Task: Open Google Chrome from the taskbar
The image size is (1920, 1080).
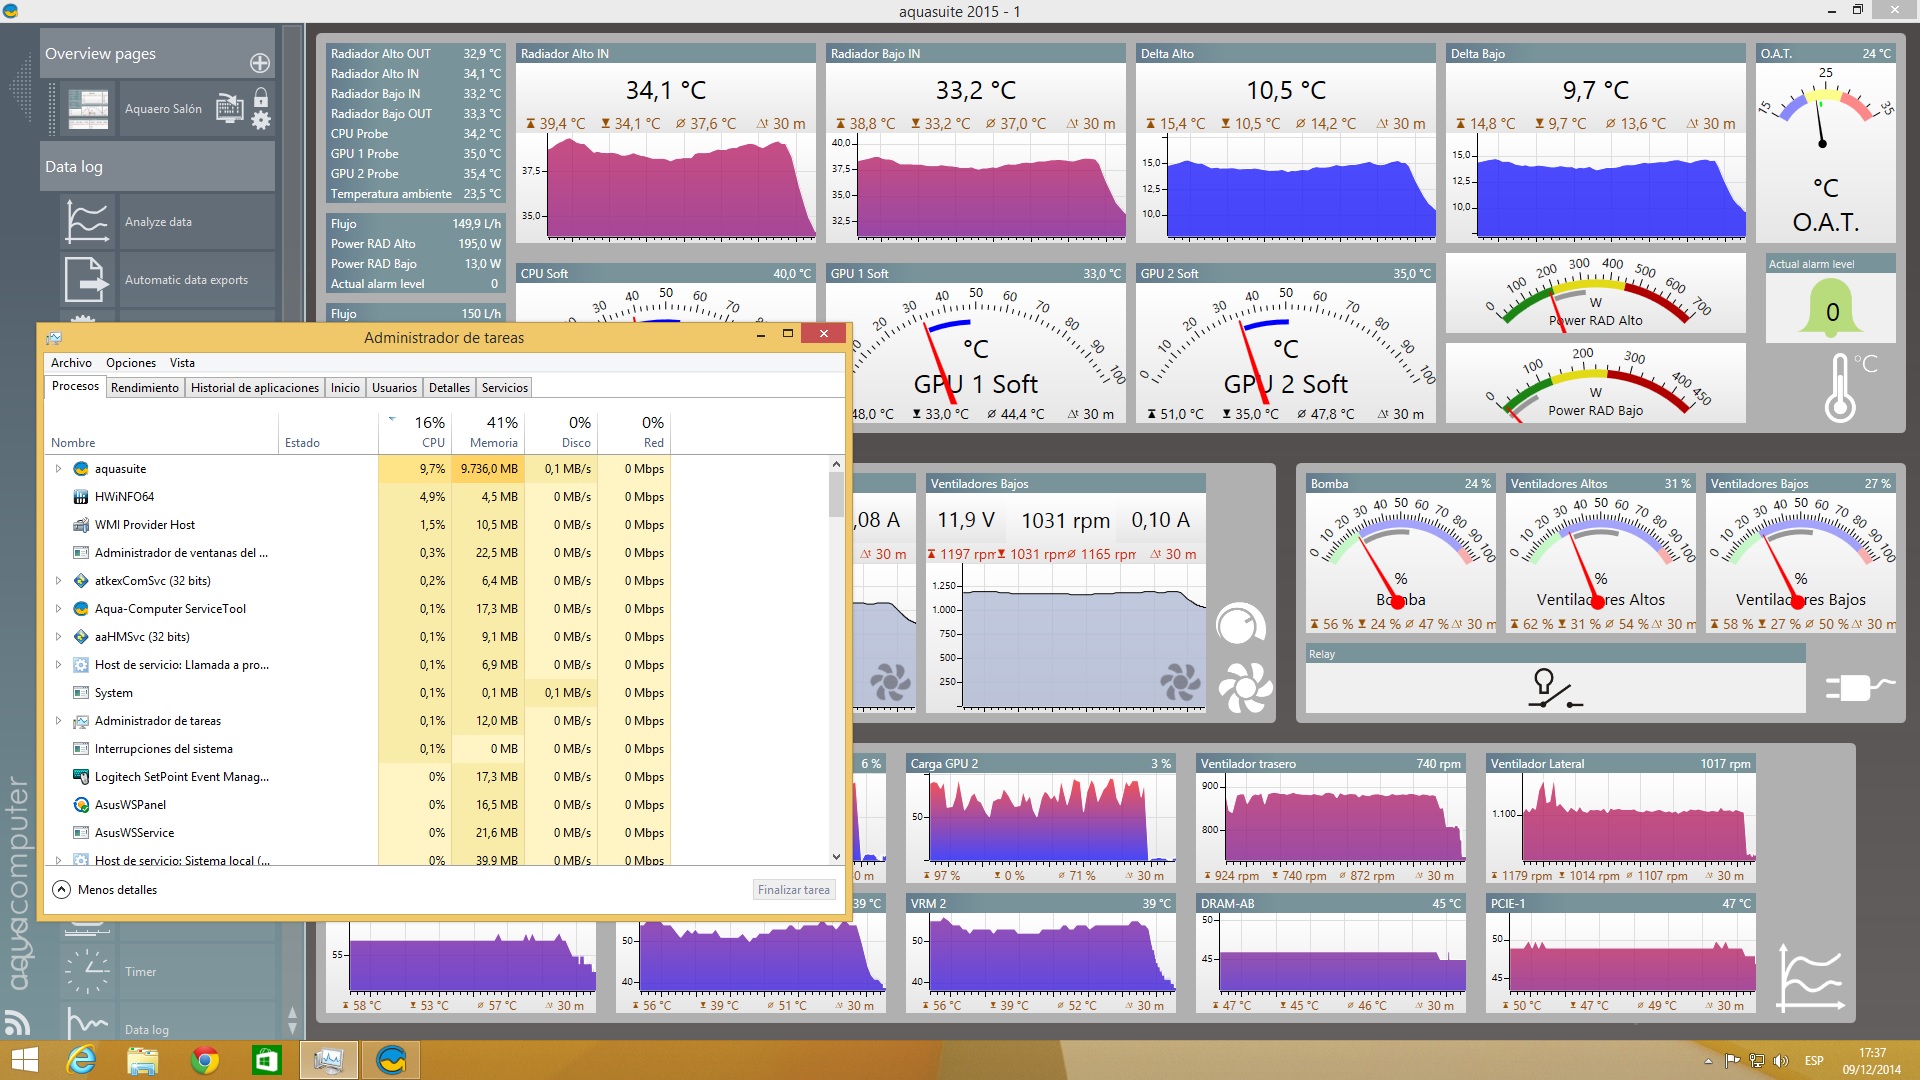Action: point(205,1060)
